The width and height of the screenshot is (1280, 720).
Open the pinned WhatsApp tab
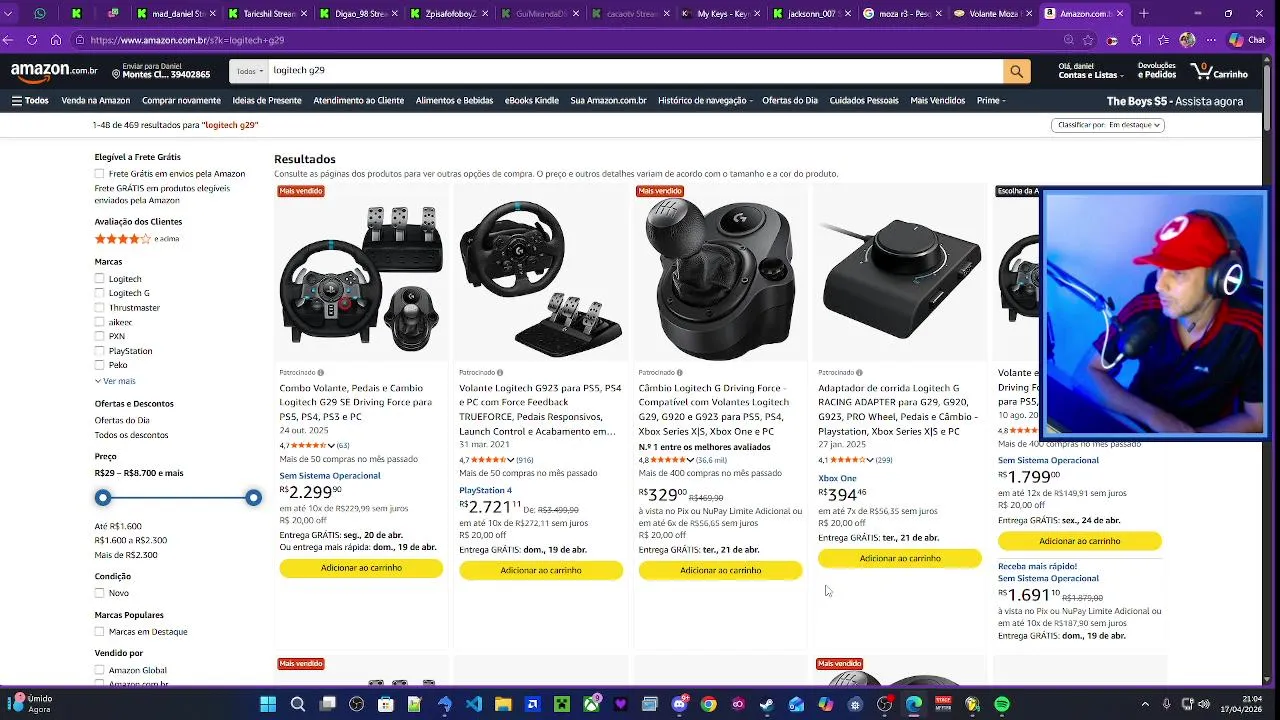click(x=40, y=14)
